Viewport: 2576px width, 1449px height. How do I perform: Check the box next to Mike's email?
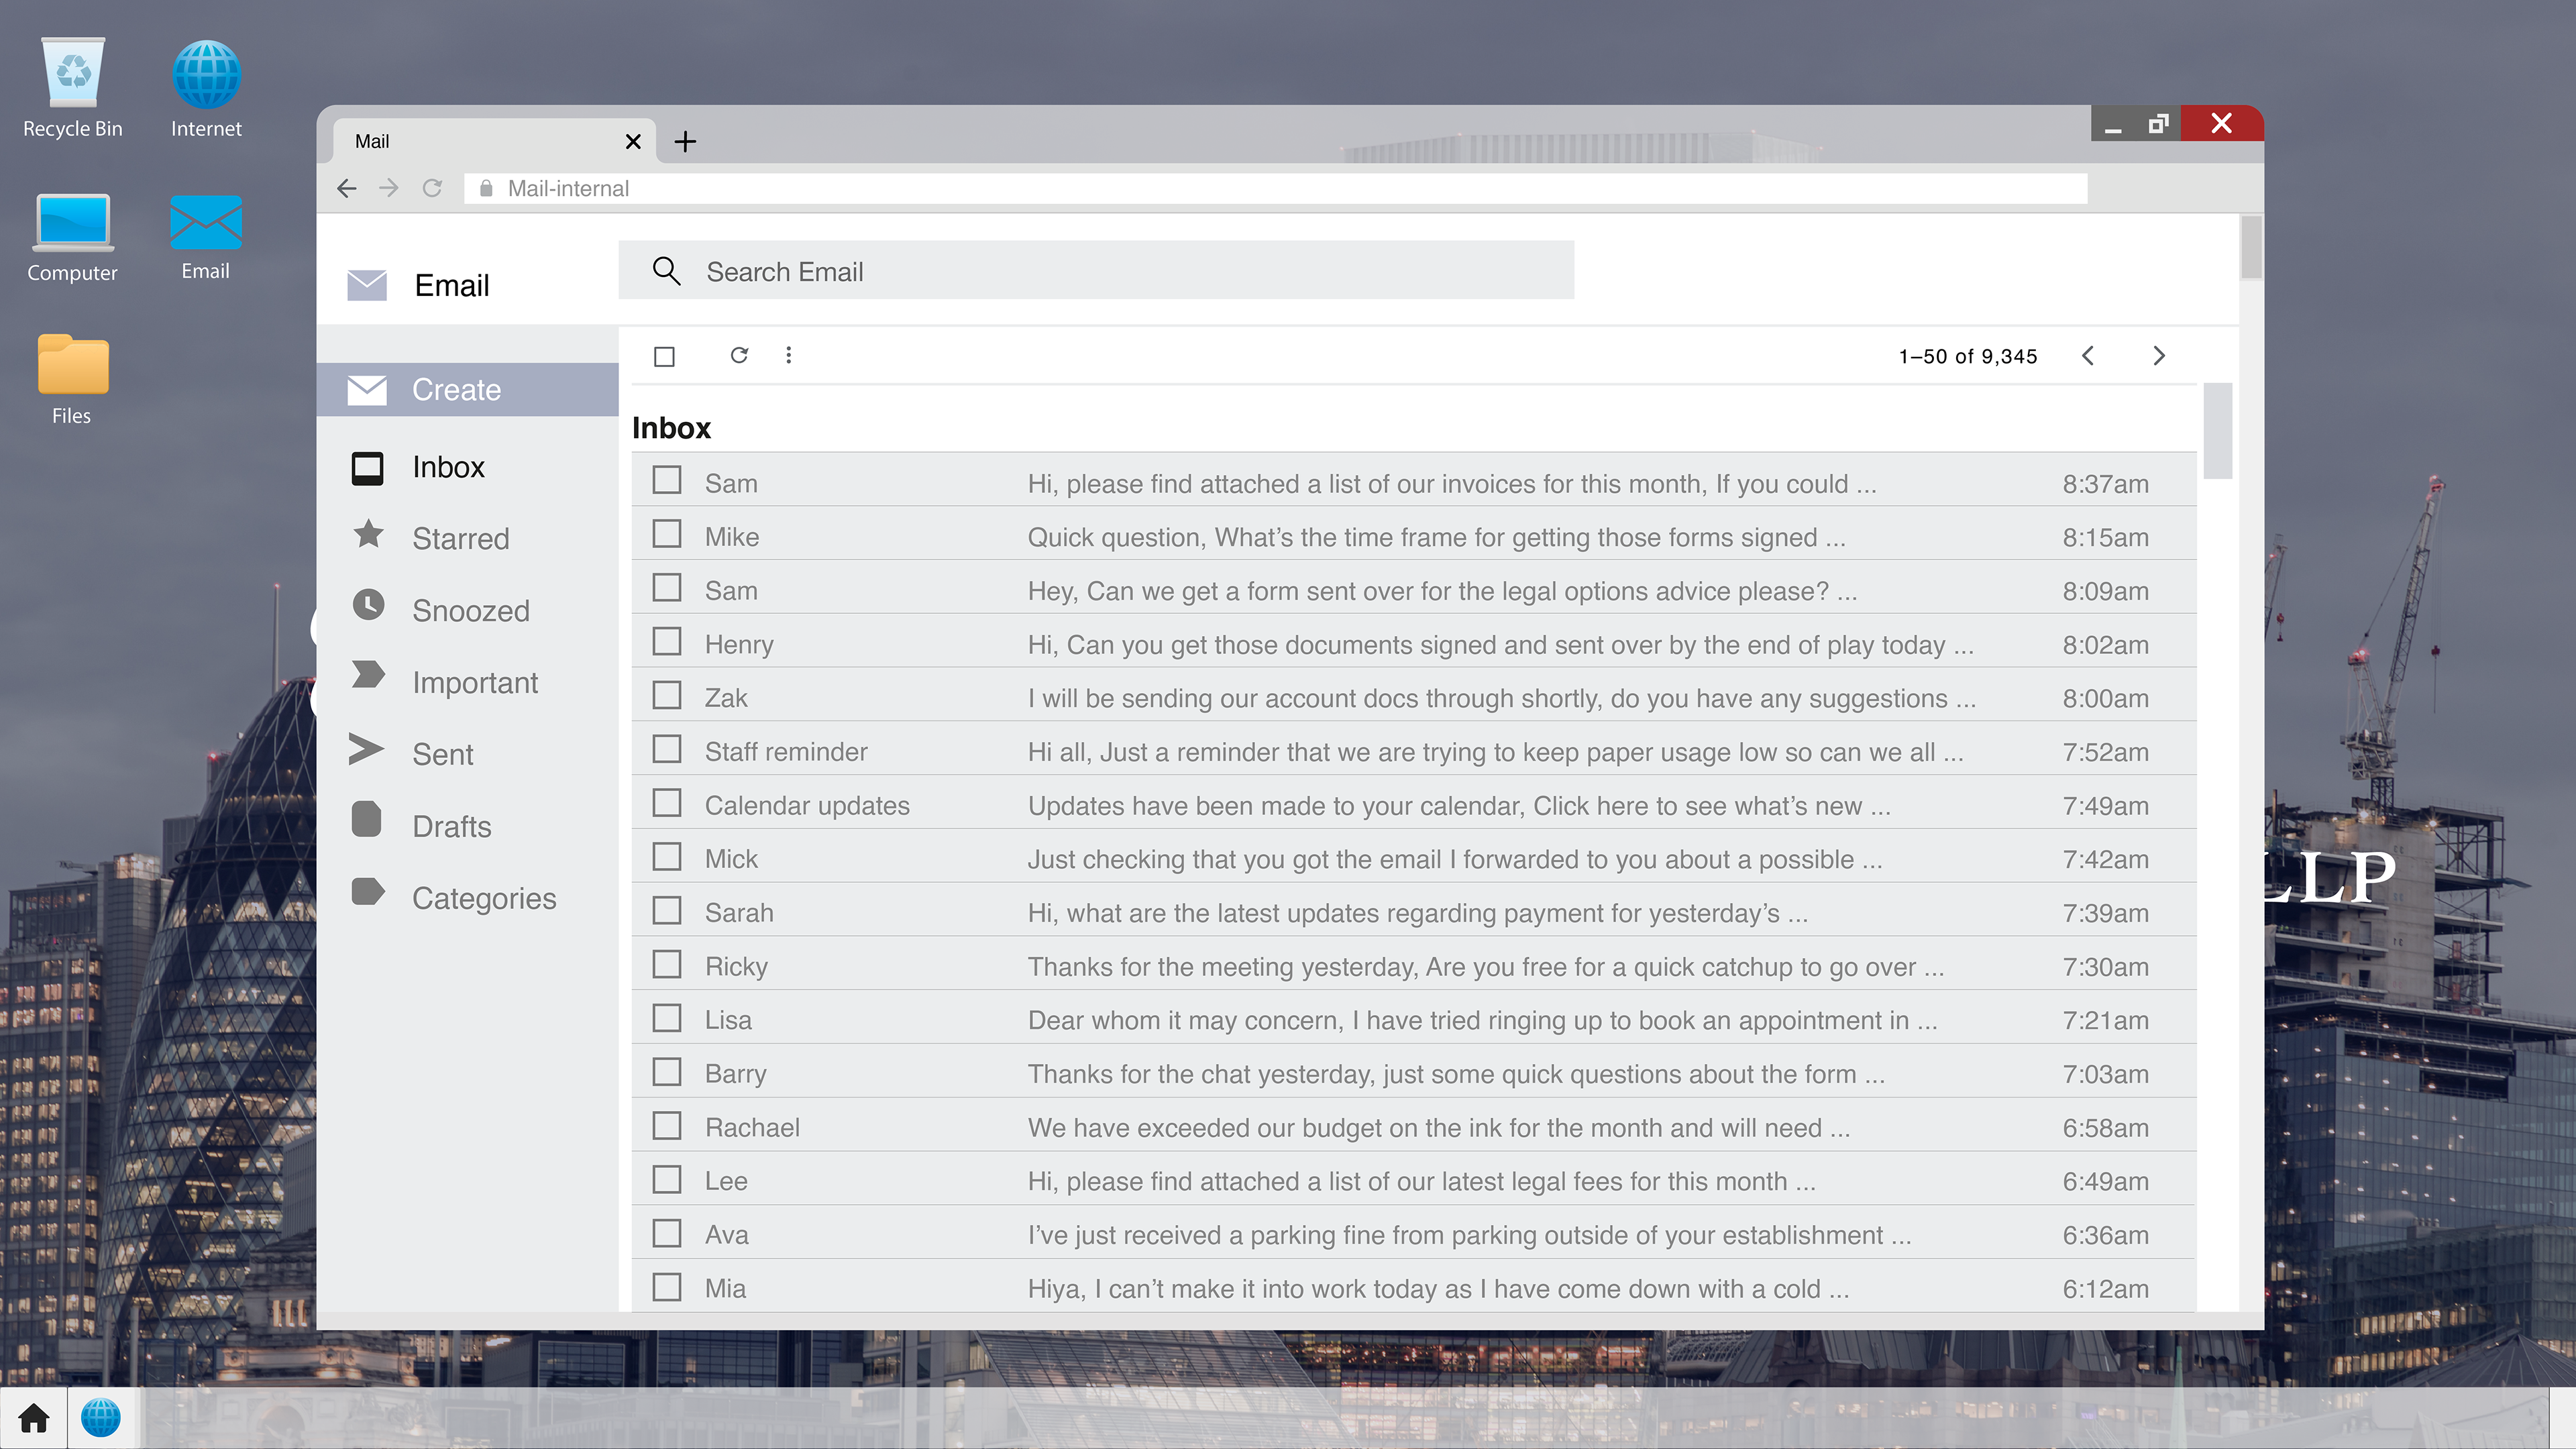(x=667, y=534)
